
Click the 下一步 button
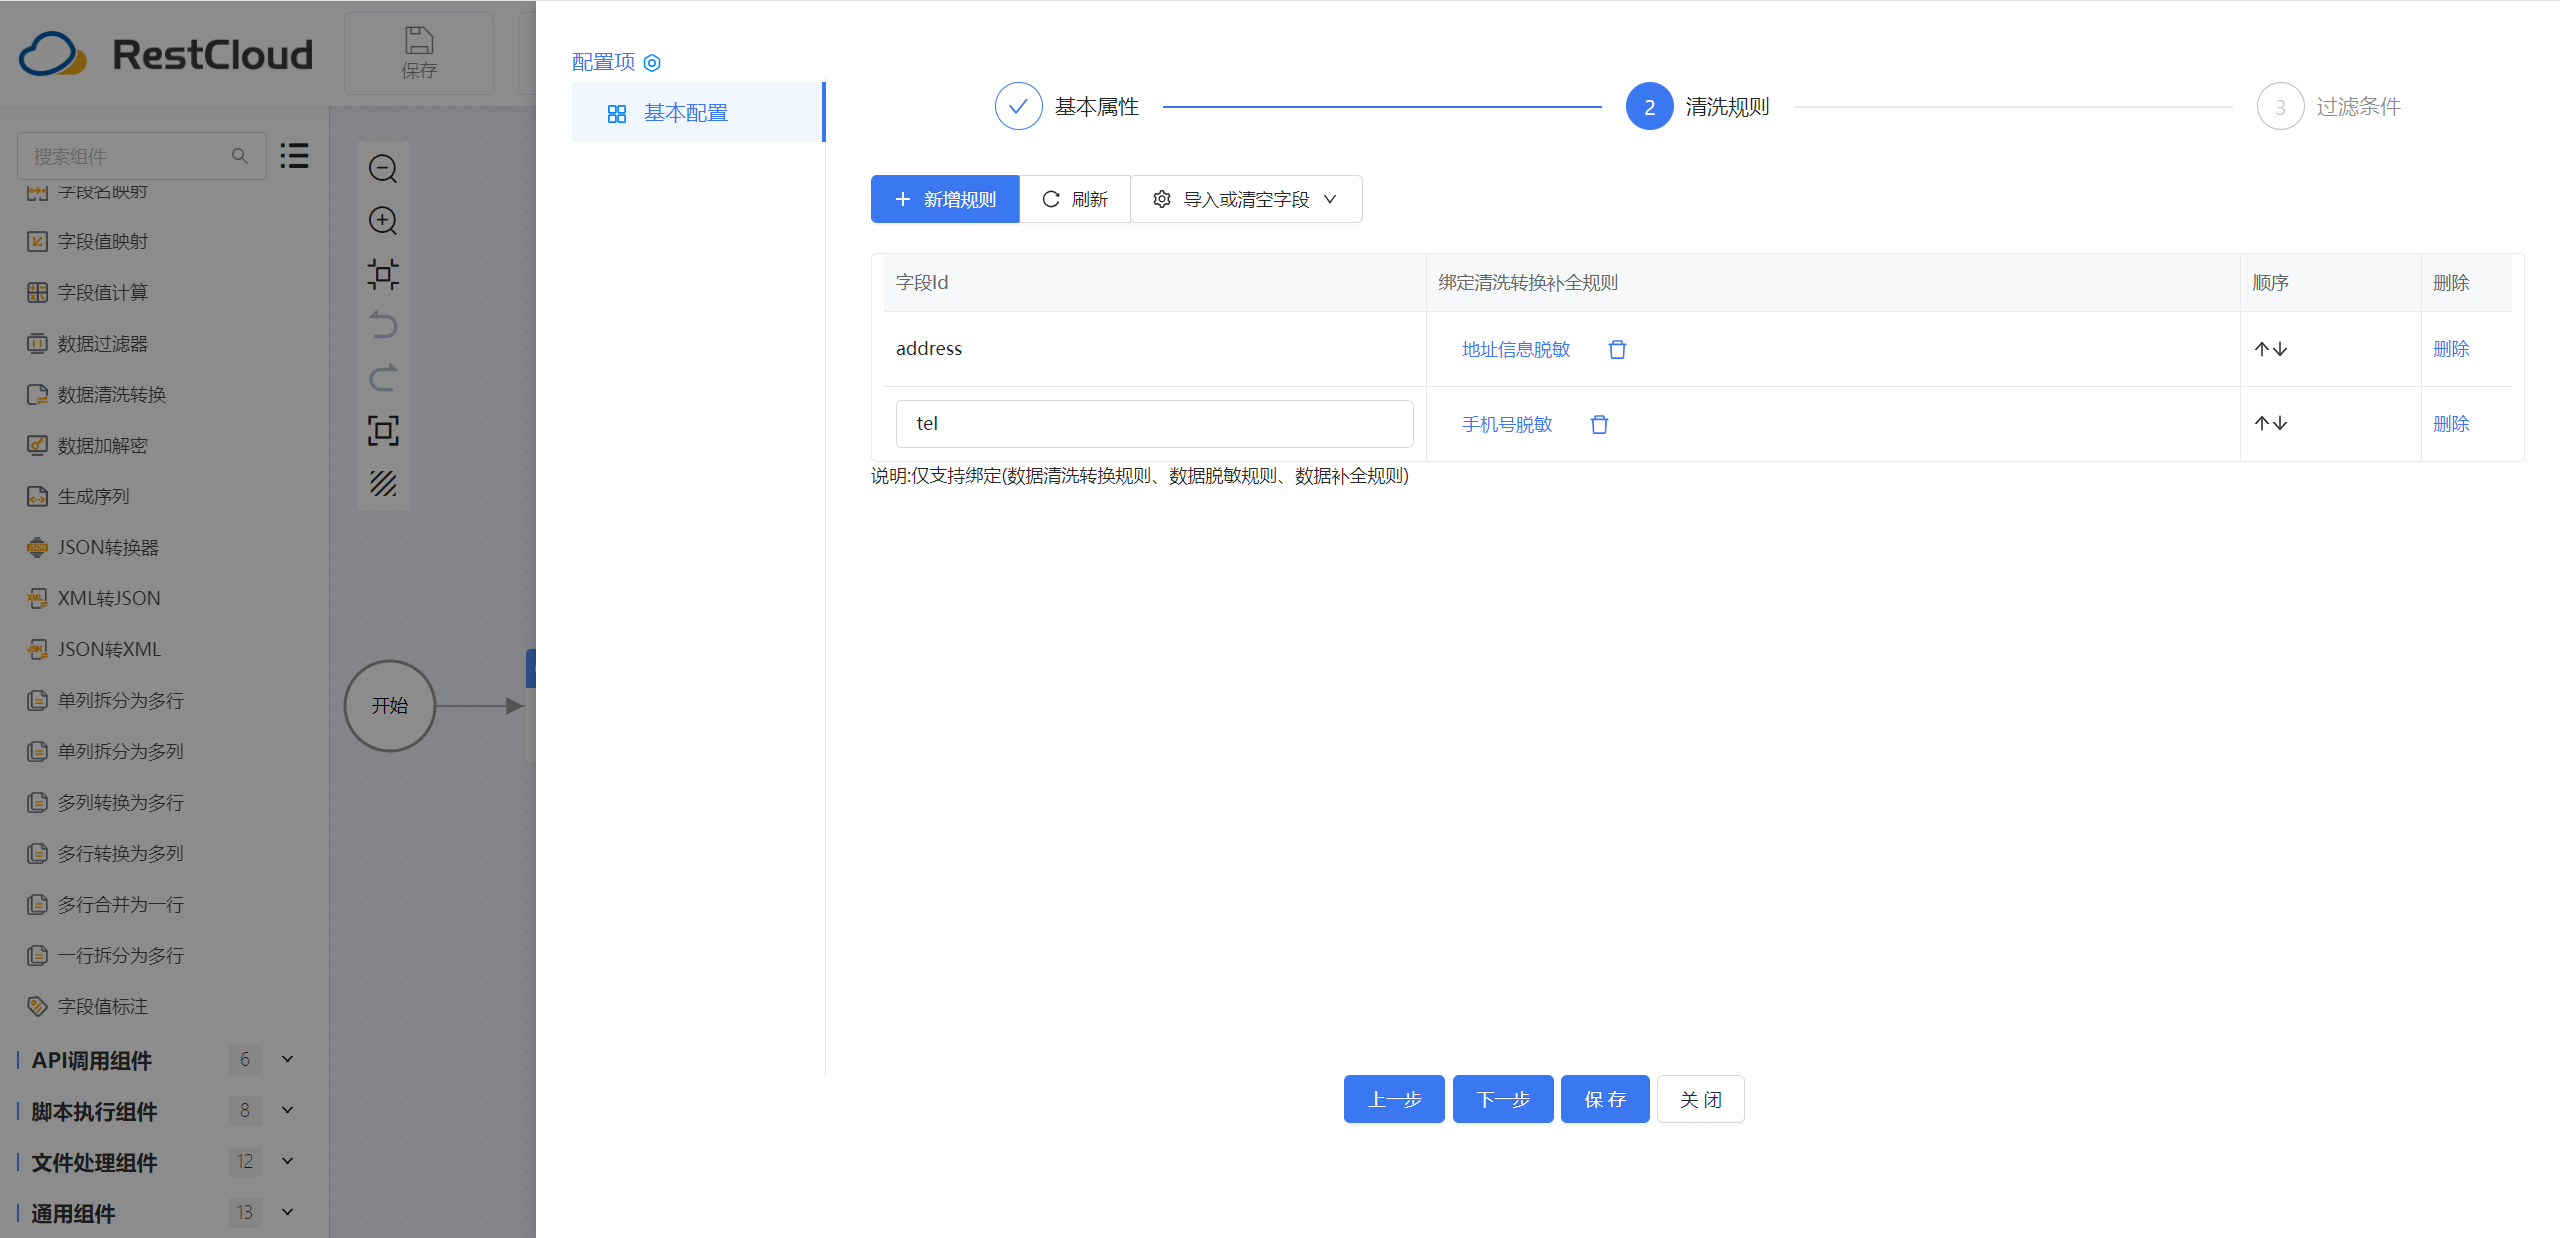(x=1503, y=1099)
